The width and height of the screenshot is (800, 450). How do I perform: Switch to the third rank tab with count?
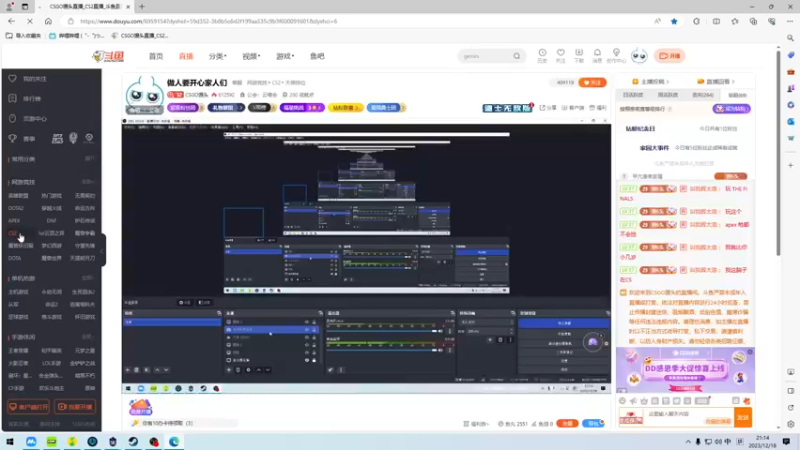coord(703,95)
